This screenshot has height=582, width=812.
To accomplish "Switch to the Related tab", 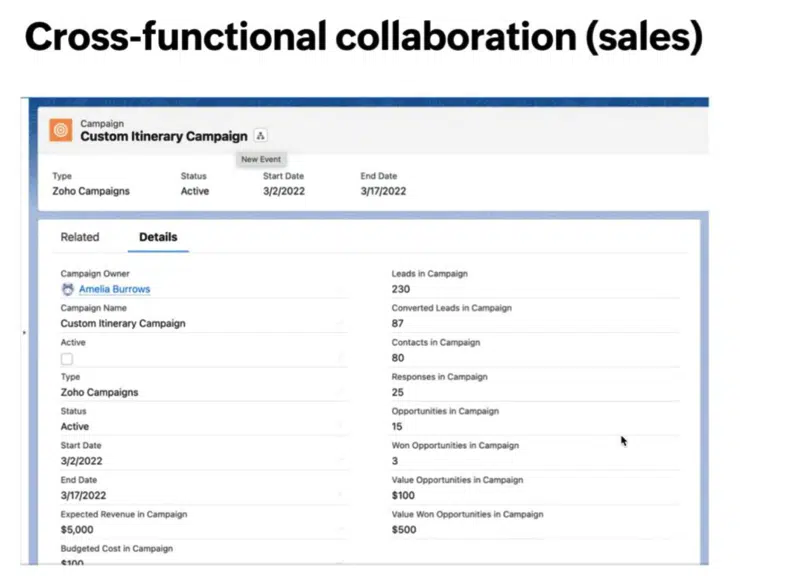I will coord(80,237).
